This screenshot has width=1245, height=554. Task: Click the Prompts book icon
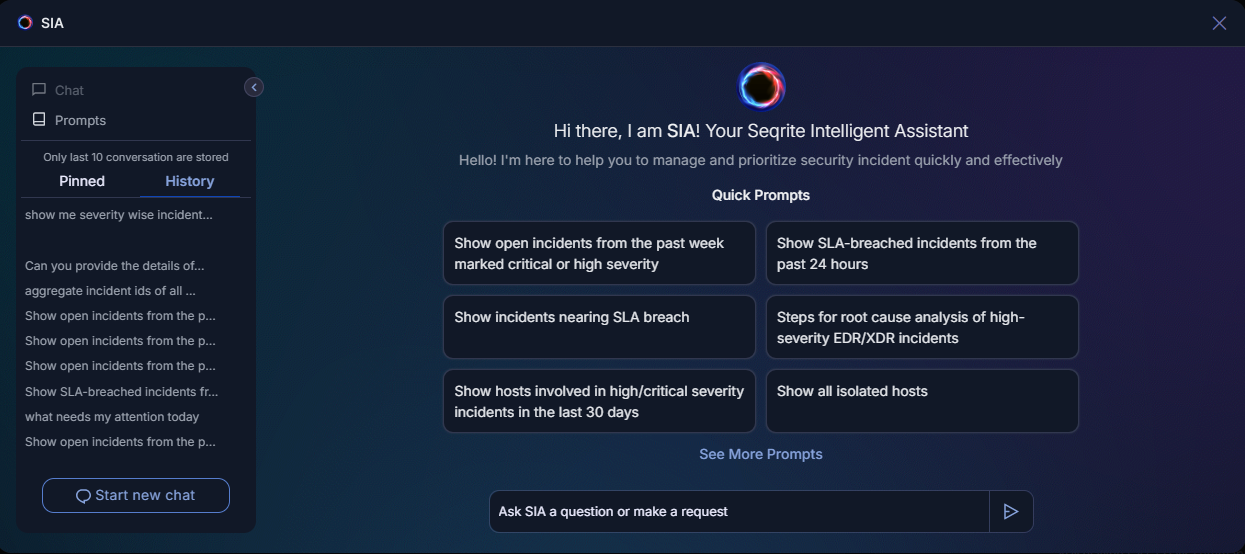point(39,120)
